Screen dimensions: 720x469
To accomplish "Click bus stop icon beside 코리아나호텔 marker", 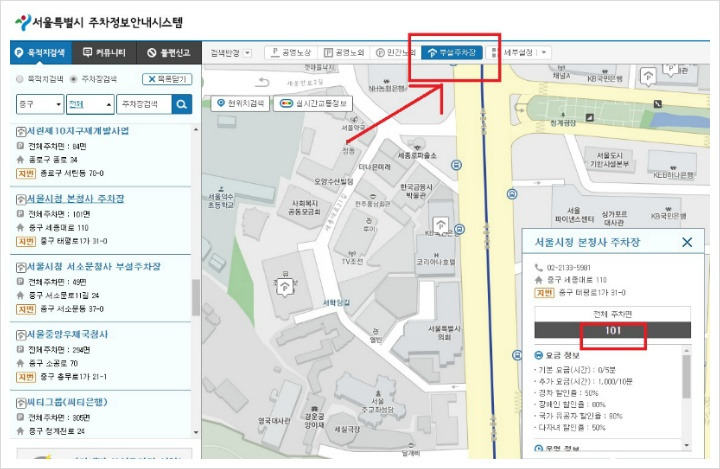I will pyautogui.click(x=460, y=228).
